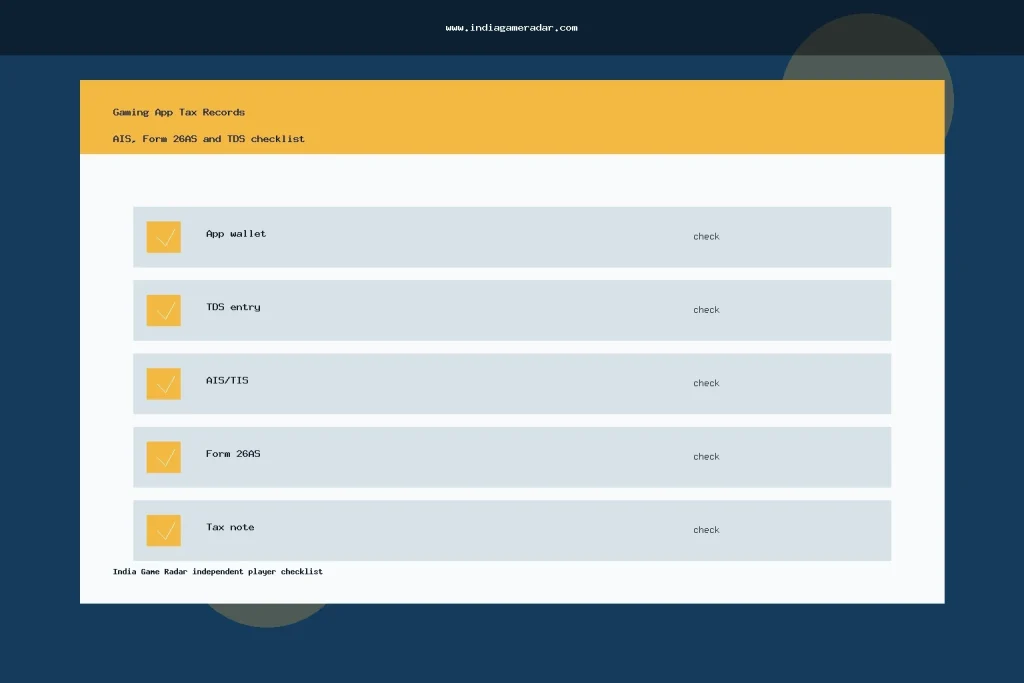The width and height of the screenshot is (1024, 683).
Task: Toggle the TDS entry checkbox
Action: coord(163,310)
